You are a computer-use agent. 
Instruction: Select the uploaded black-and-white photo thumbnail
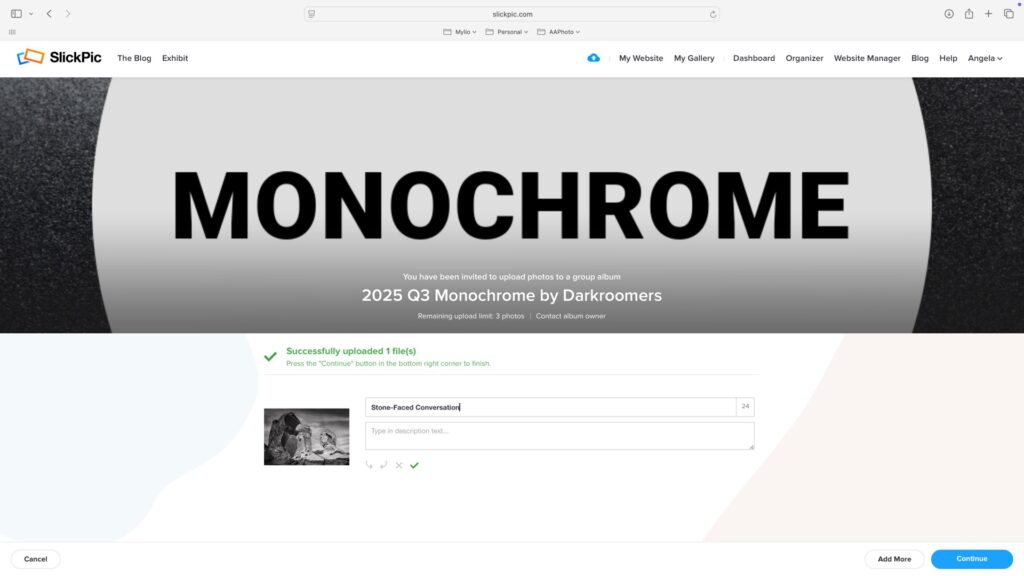pyautogui.click(x=306, y=437)
